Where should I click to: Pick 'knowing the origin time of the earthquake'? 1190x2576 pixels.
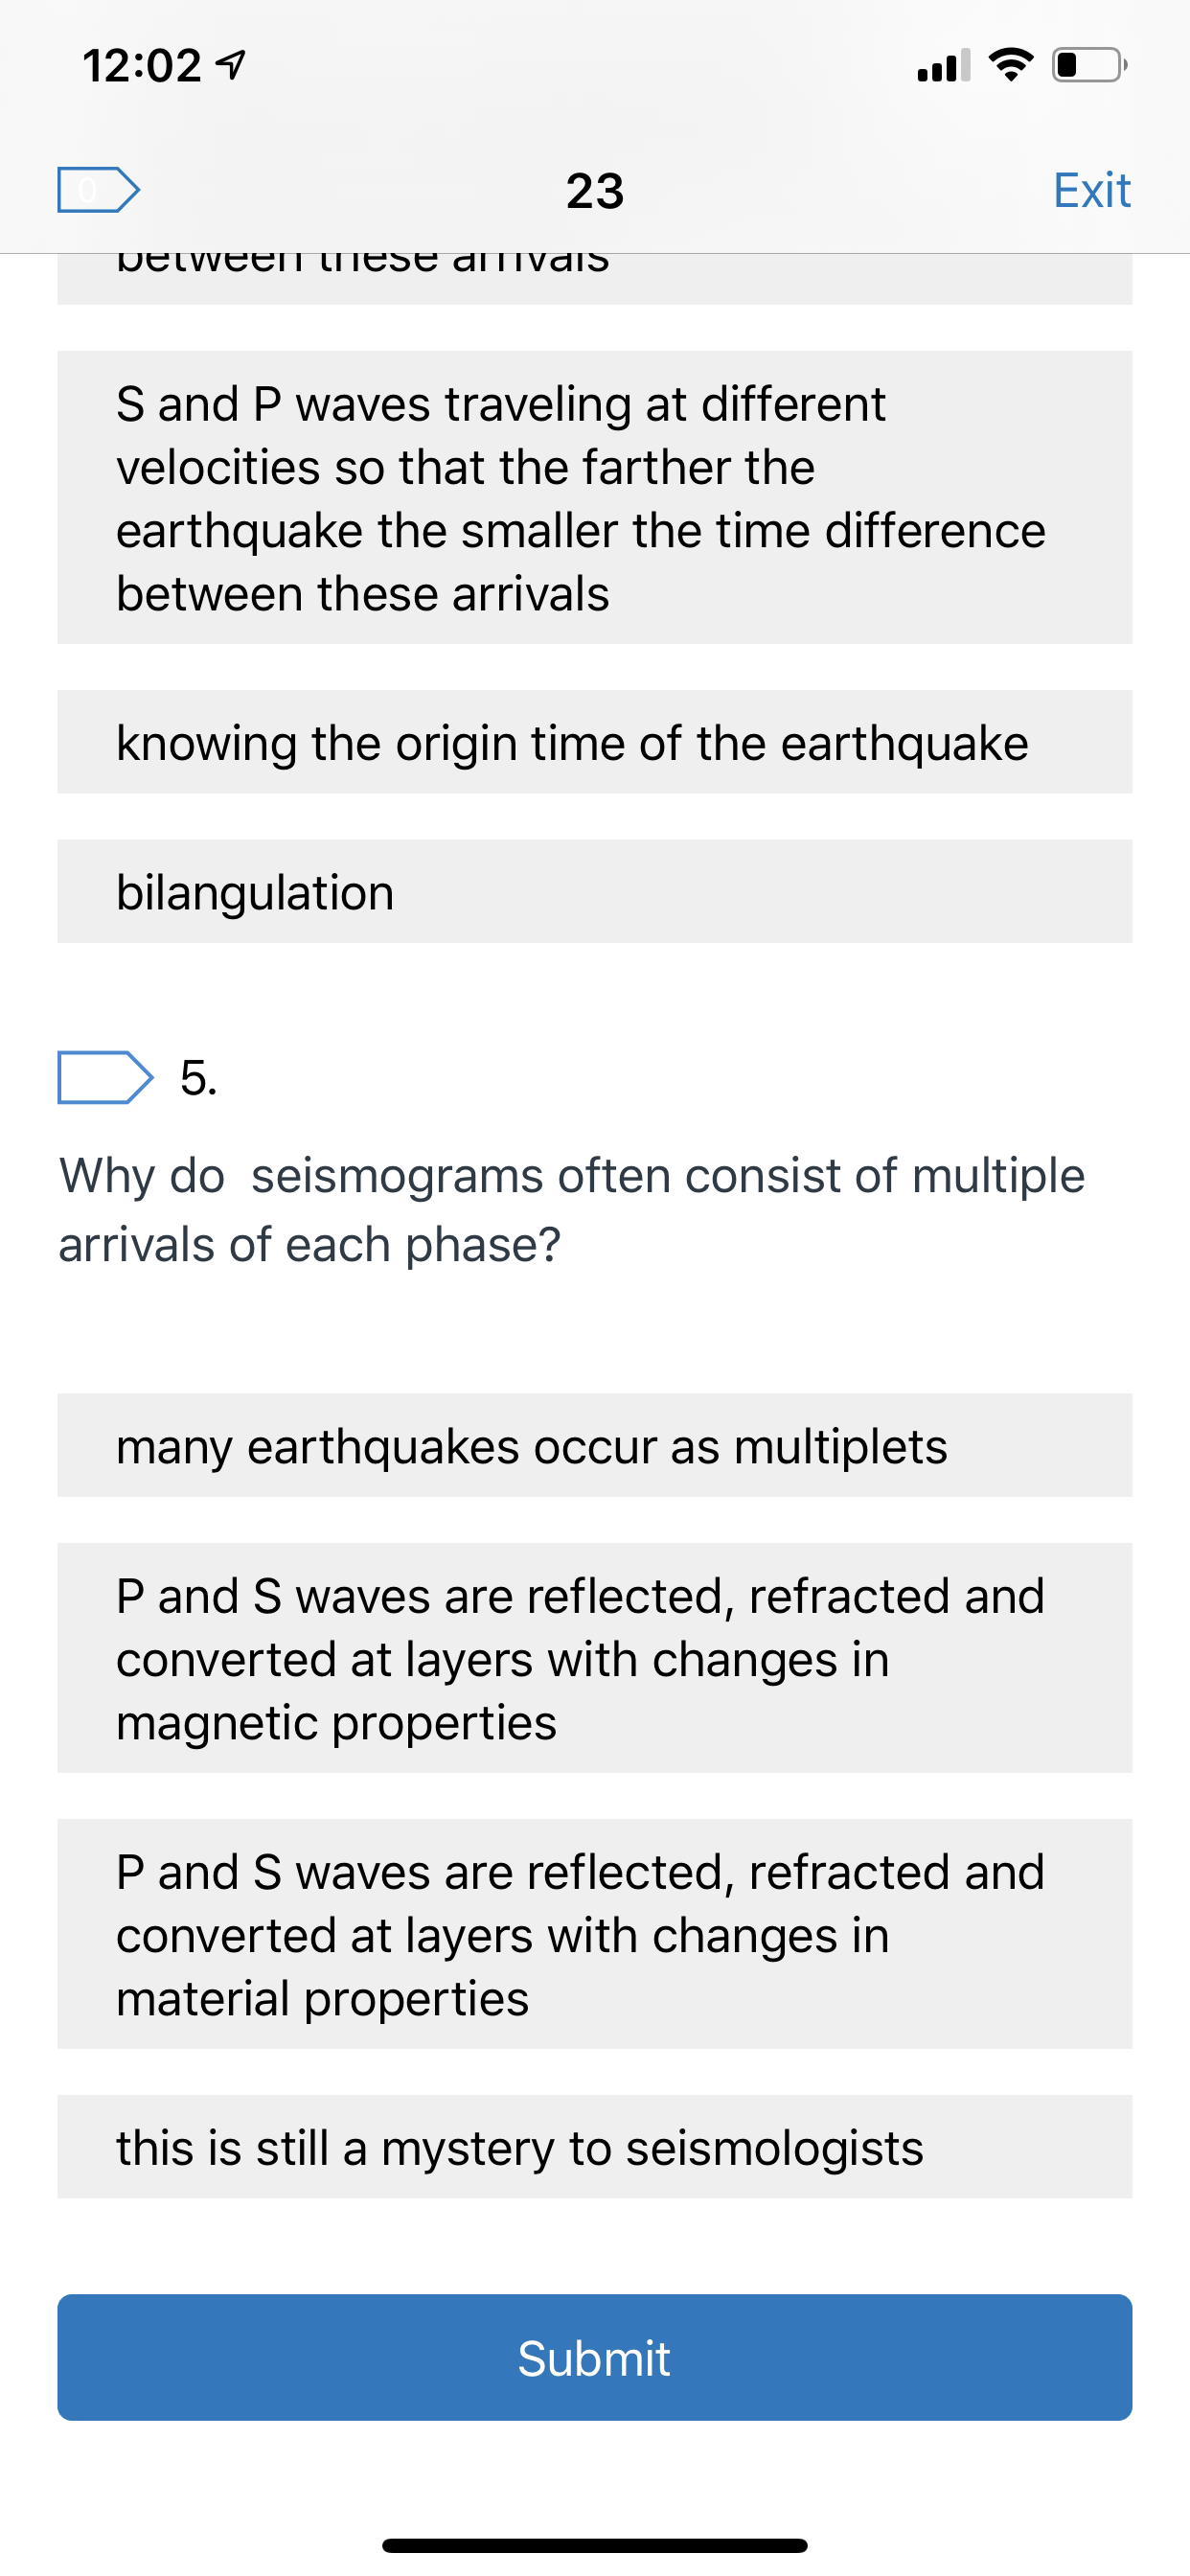click(x=595, y=742)
